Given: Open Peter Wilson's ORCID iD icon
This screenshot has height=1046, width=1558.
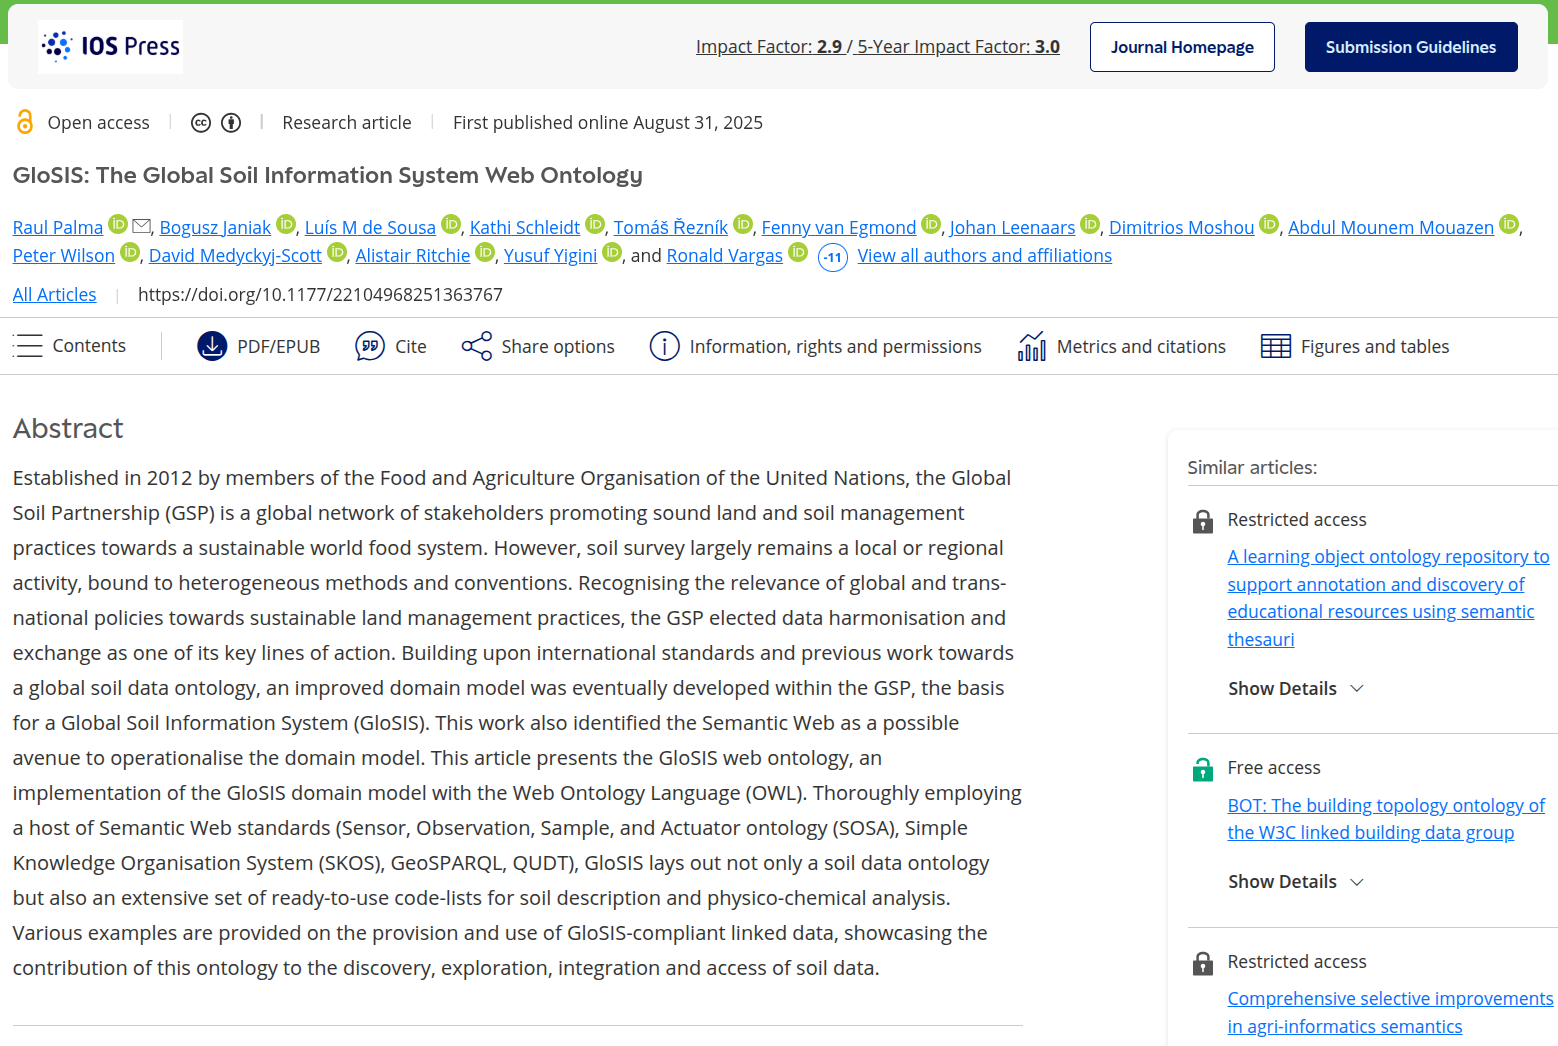Looking at the screenshot, I should pyautogui.click(x=130, y=252).
